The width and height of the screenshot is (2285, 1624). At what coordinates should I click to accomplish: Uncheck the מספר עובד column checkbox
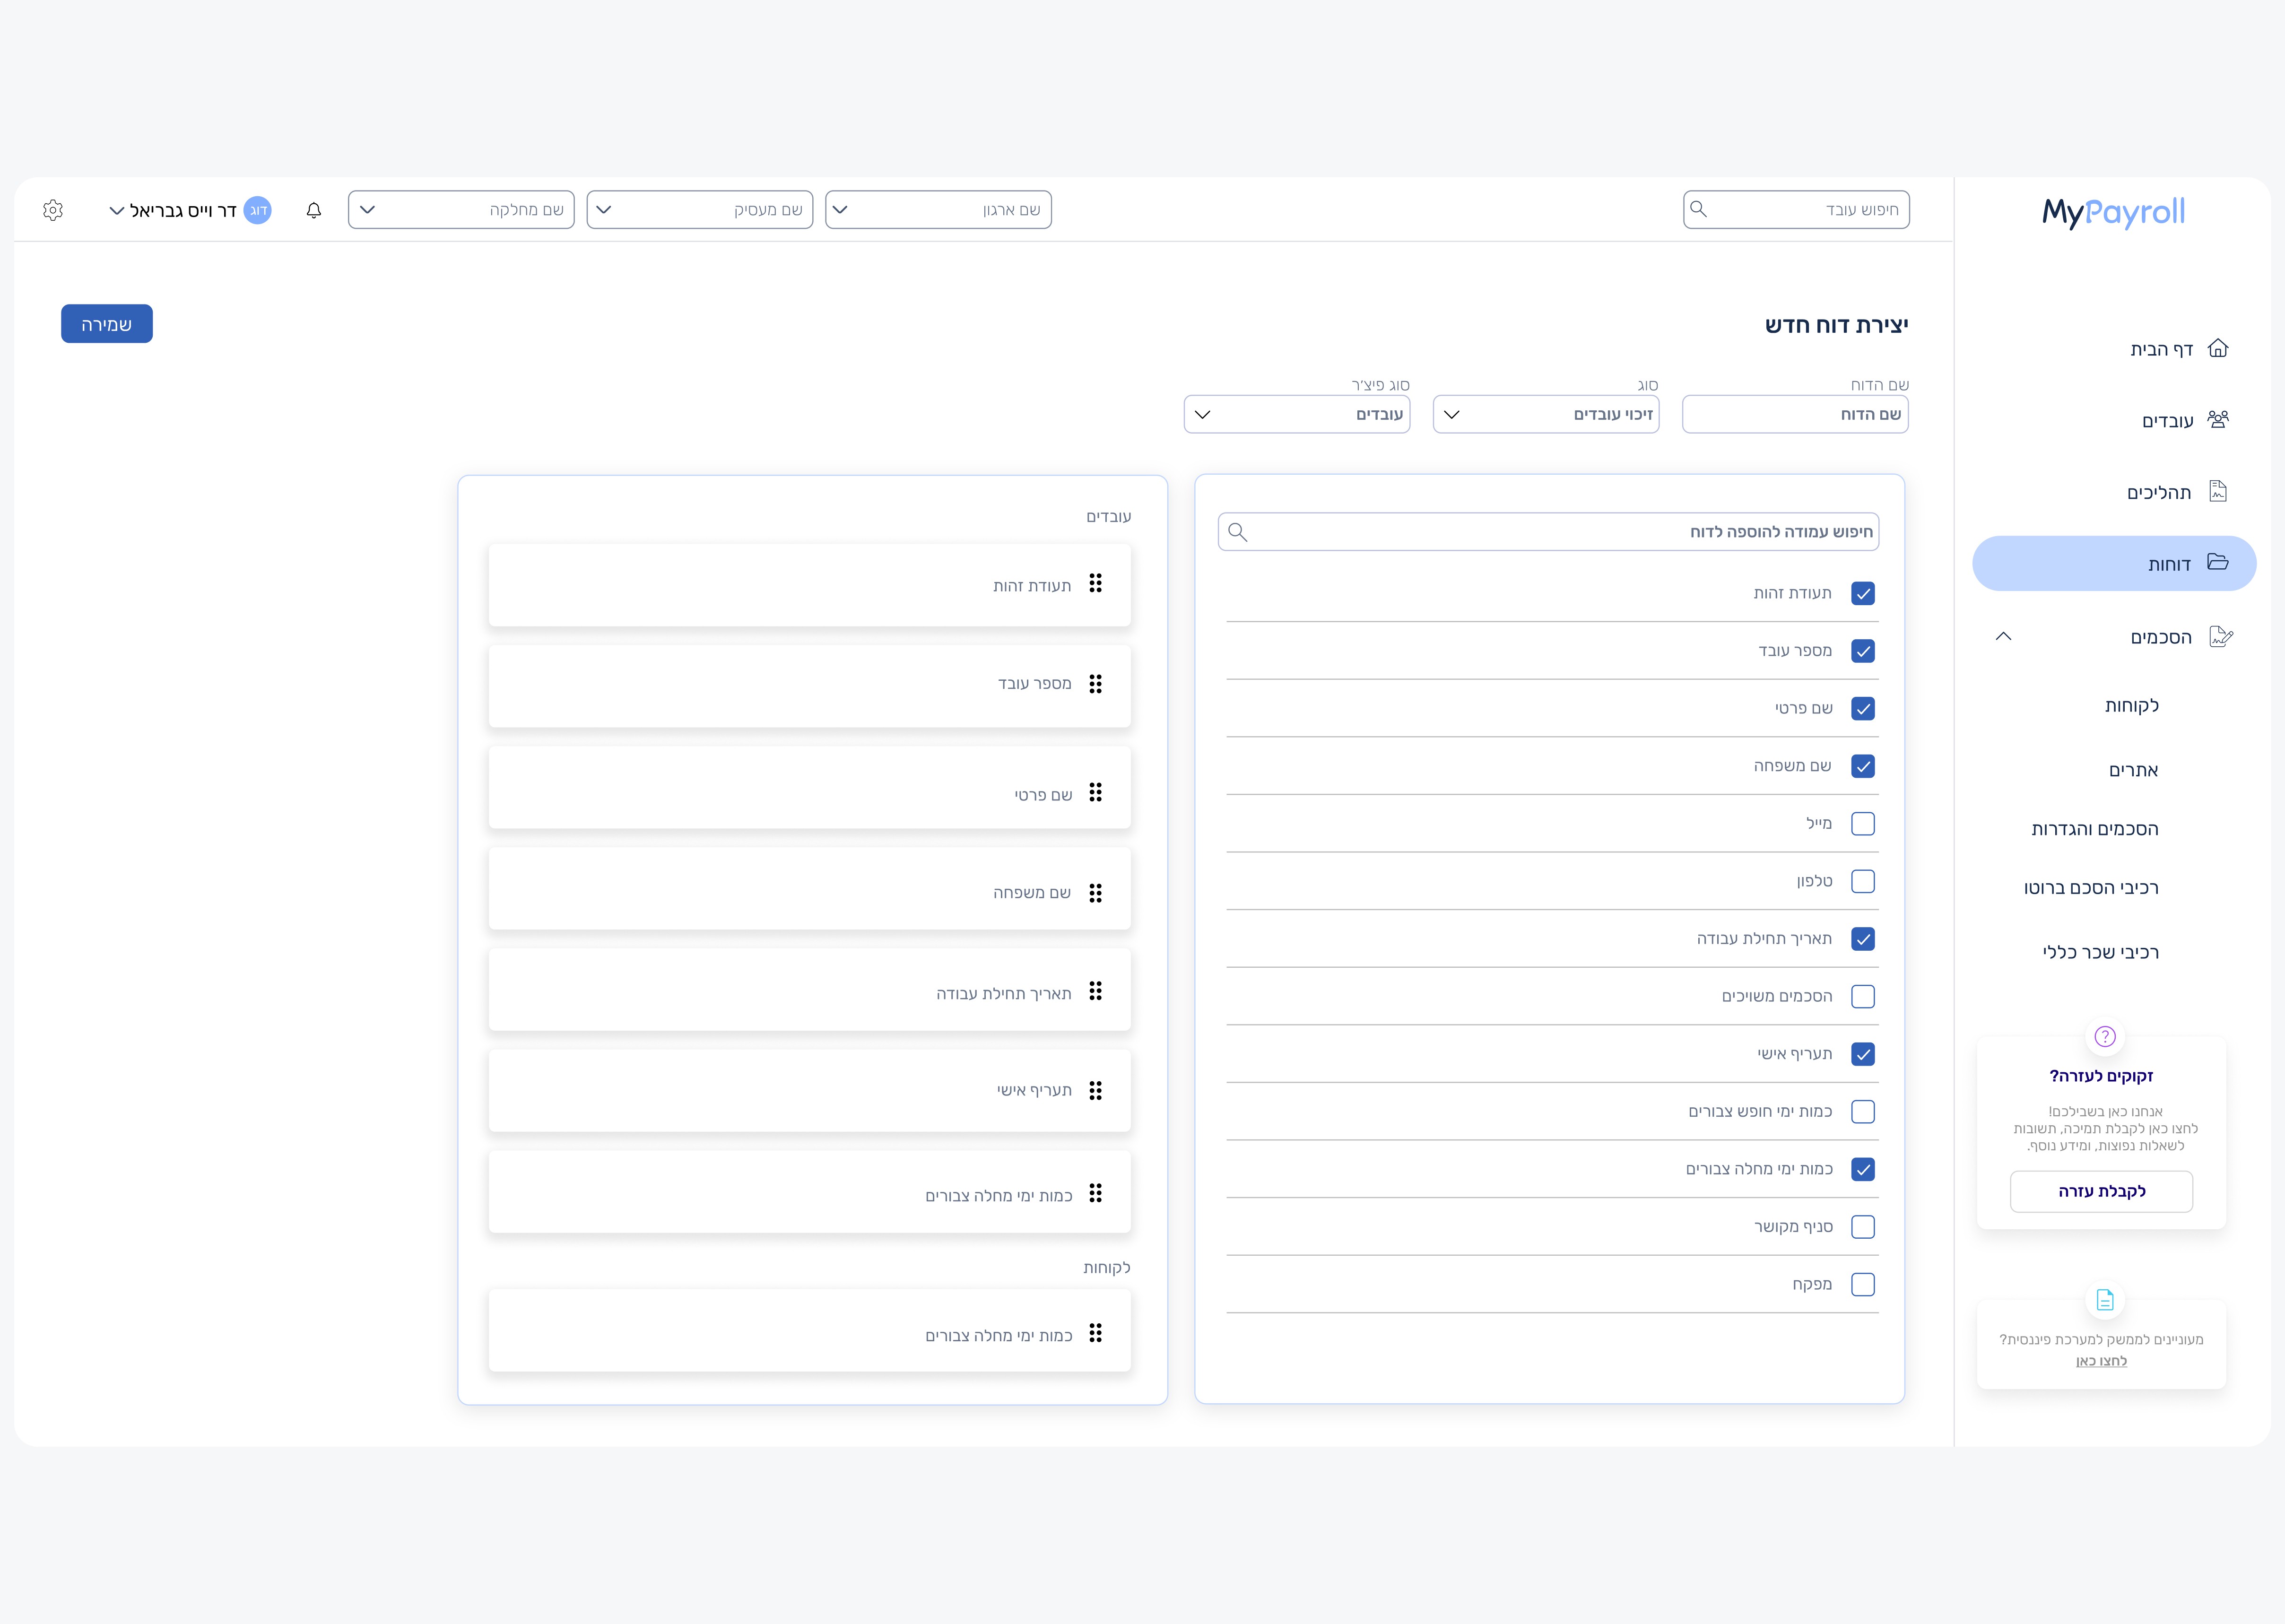click(1863, 651)
